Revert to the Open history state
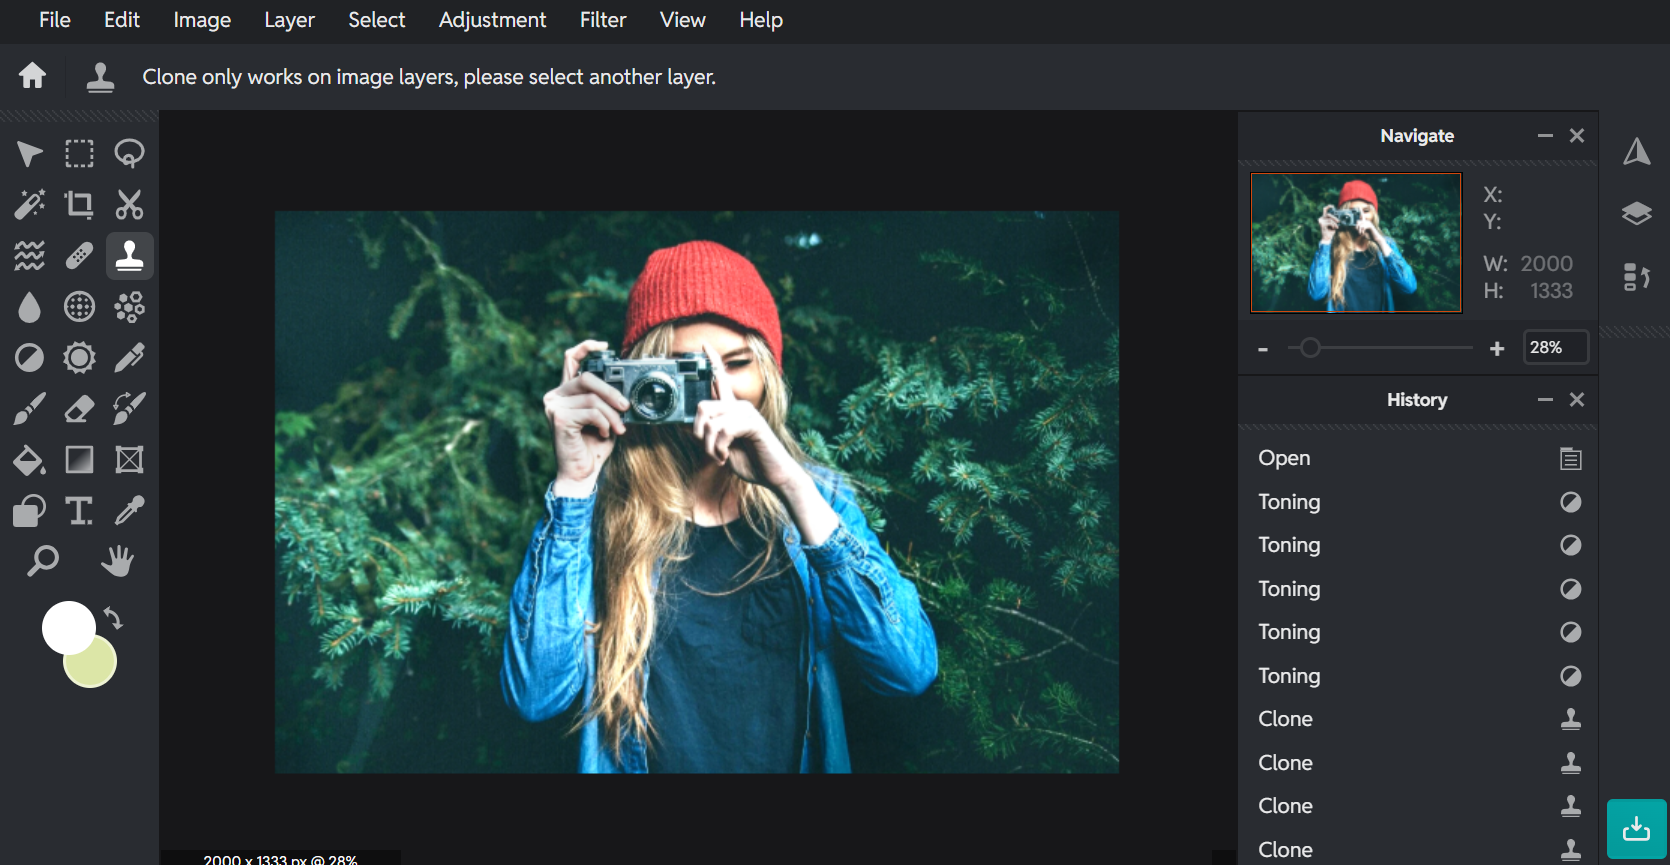 coord(1418,458)
